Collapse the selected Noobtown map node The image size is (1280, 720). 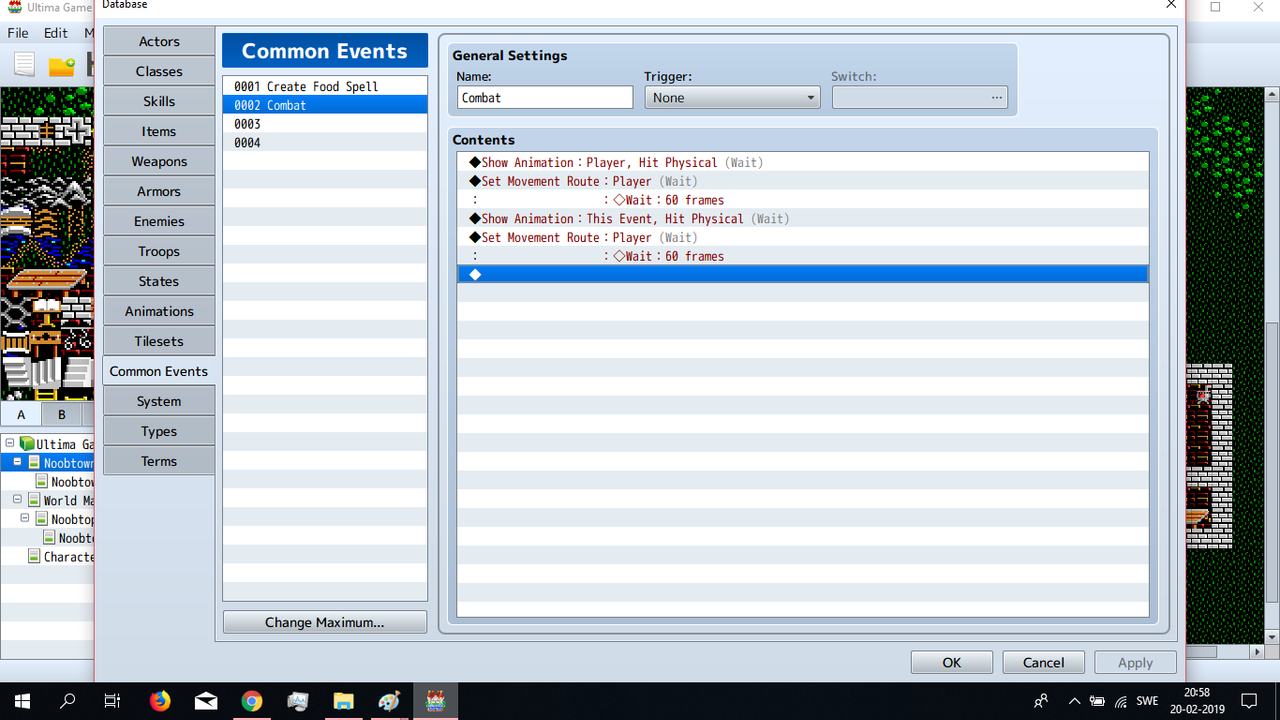click(17, 463)
